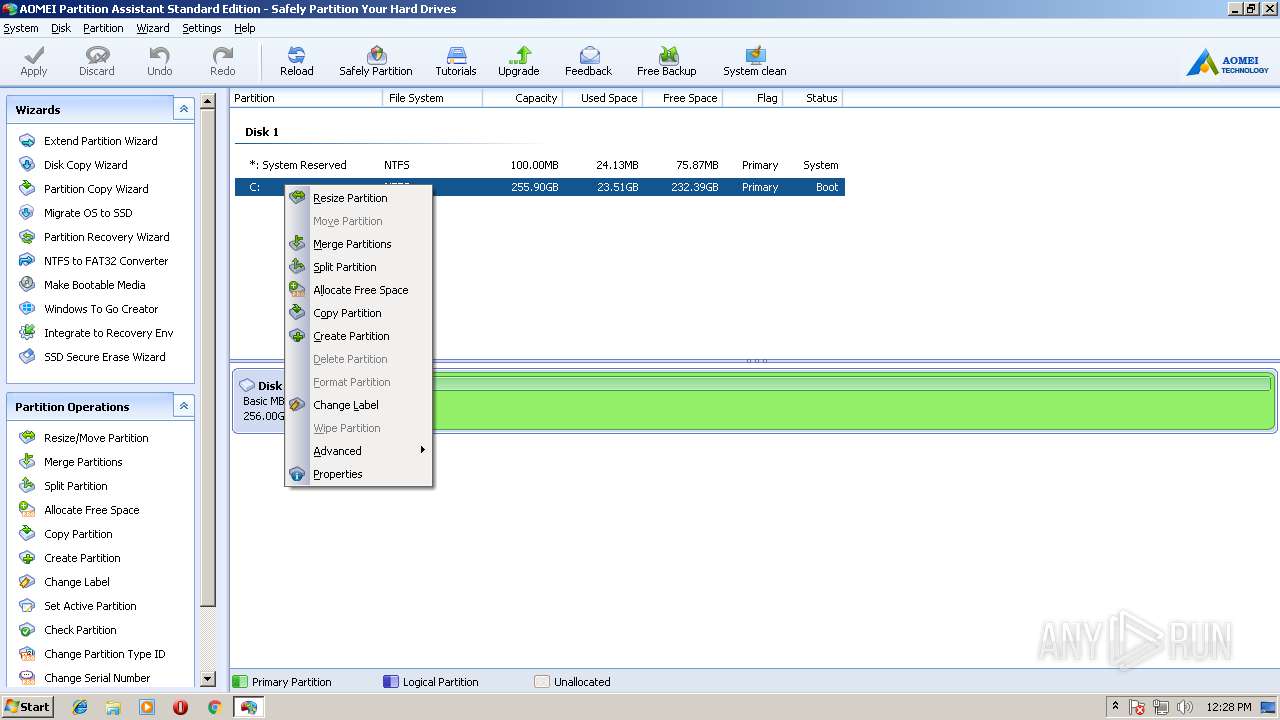
Task: Open Google Chrome from the taskbar
Action: pos(214,707)
